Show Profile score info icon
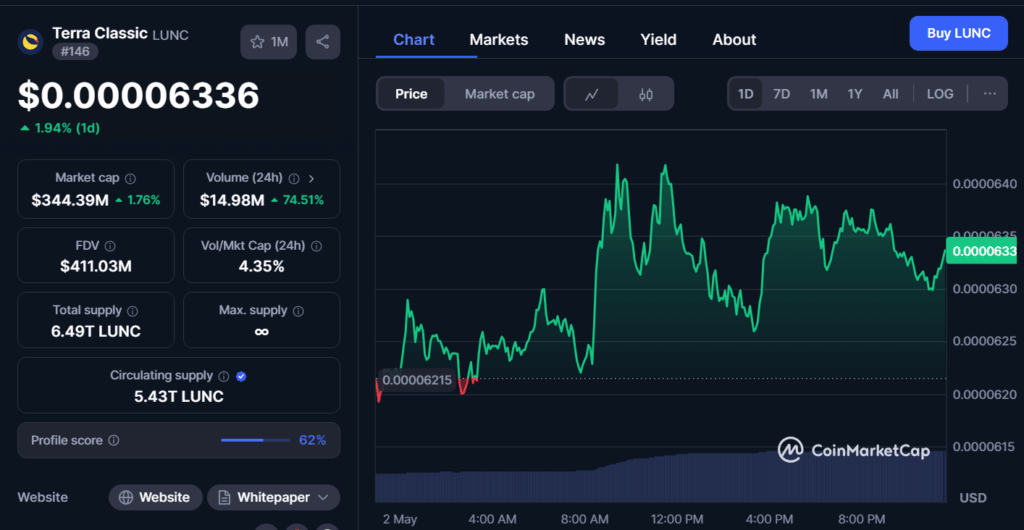This screenshot has height=530, width=1024. tap(114, 441)
